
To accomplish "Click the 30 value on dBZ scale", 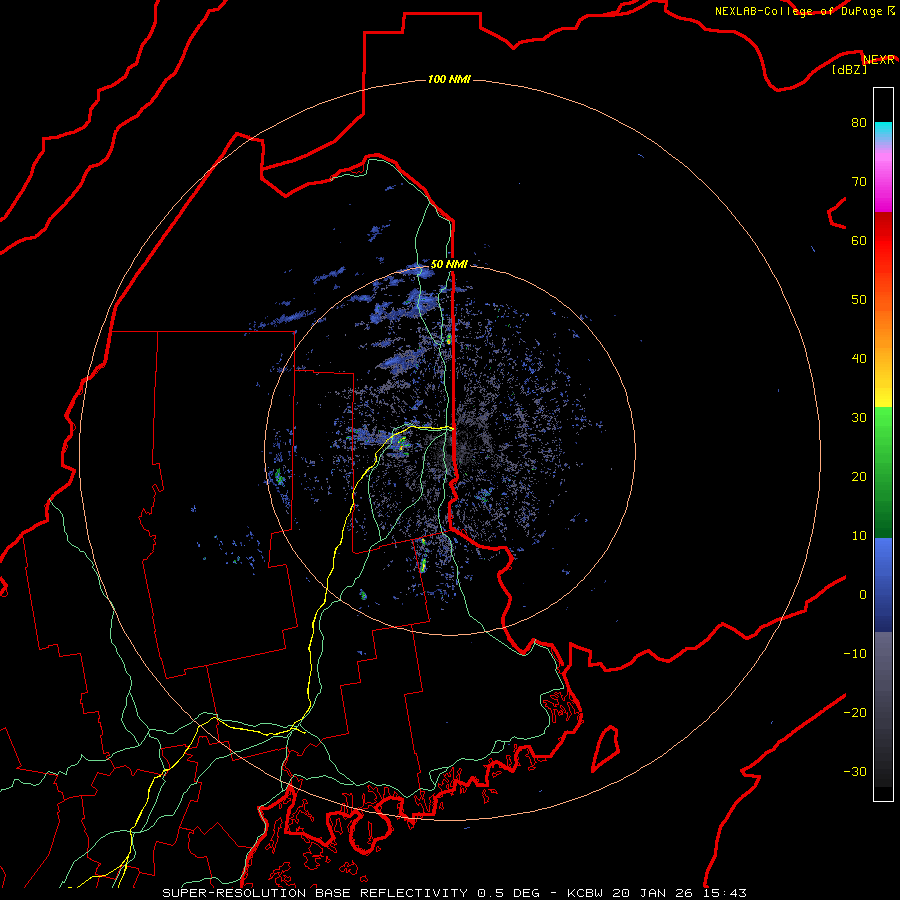I will 859,417.
